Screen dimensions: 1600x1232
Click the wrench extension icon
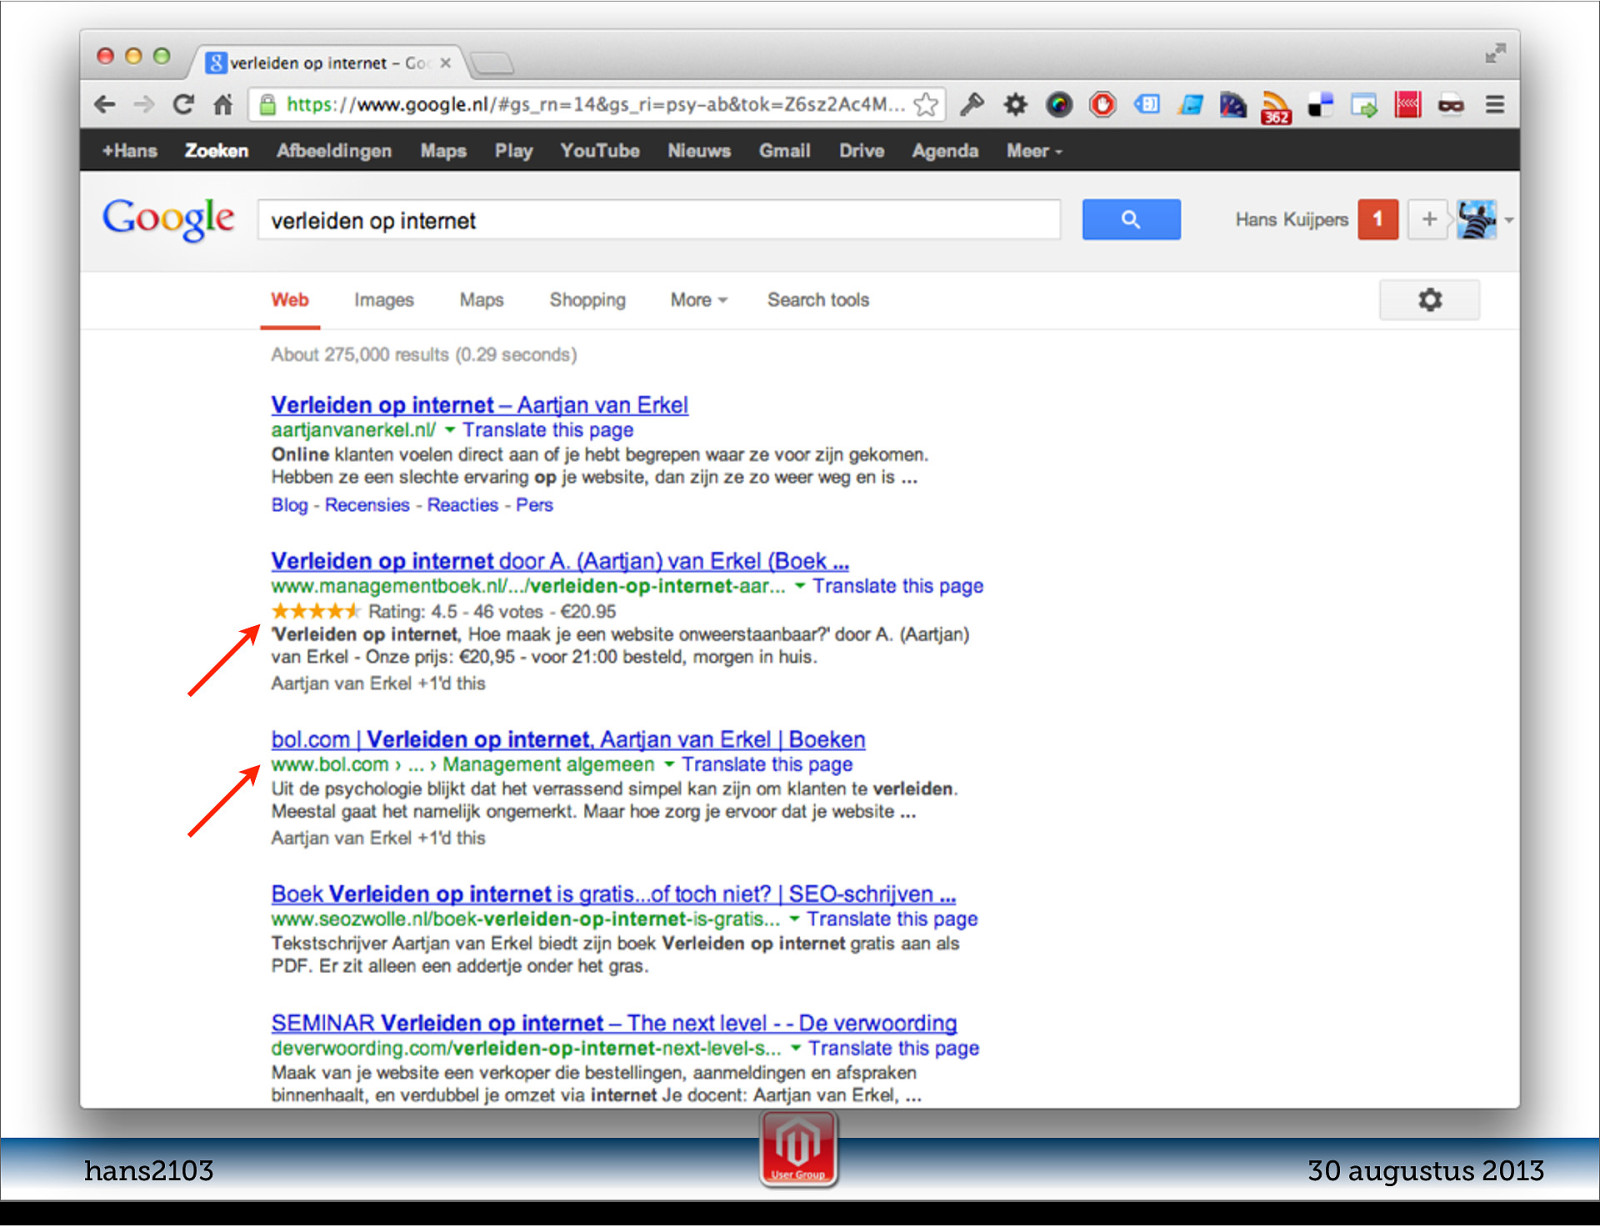click(x=972, y=104)
